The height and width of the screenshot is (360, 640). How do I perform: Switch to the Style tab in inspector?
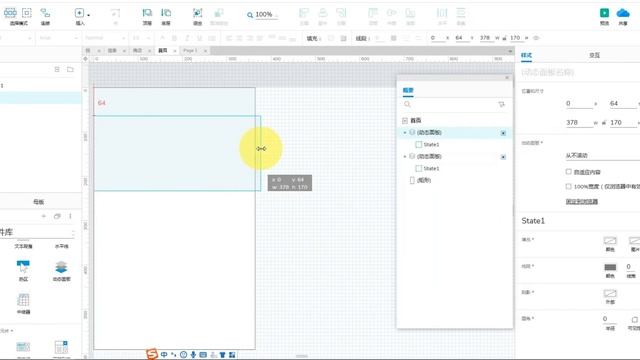point(526,55)
